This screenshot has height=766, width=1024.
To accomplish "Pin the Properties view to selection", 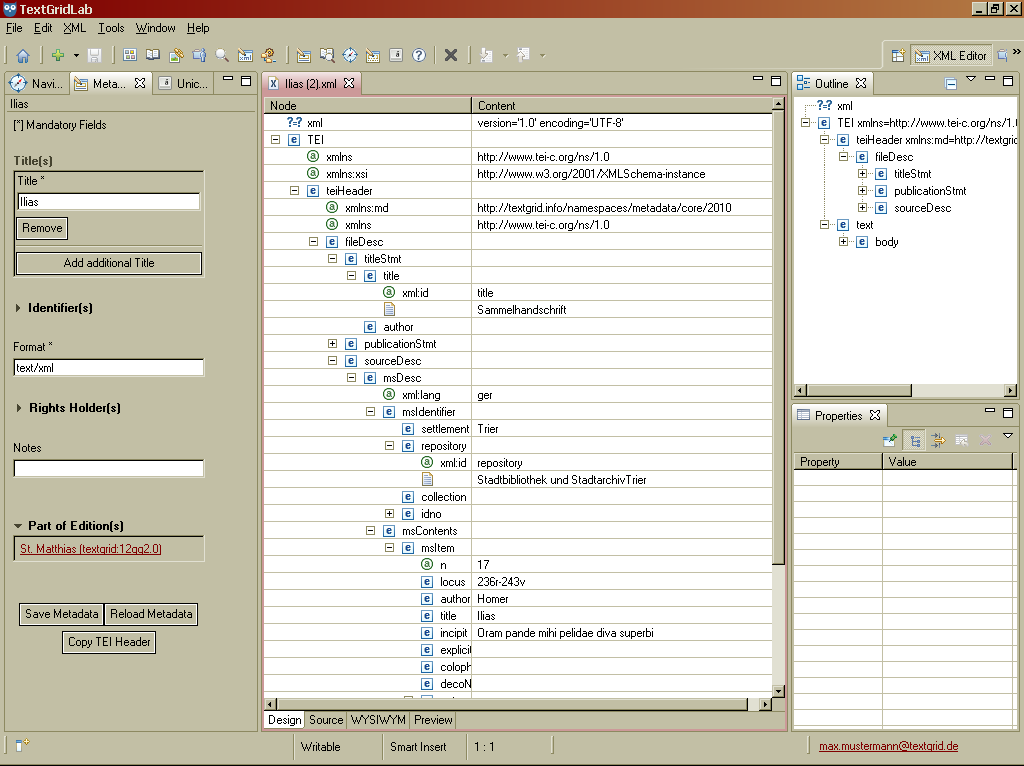I will coord(889,440).
